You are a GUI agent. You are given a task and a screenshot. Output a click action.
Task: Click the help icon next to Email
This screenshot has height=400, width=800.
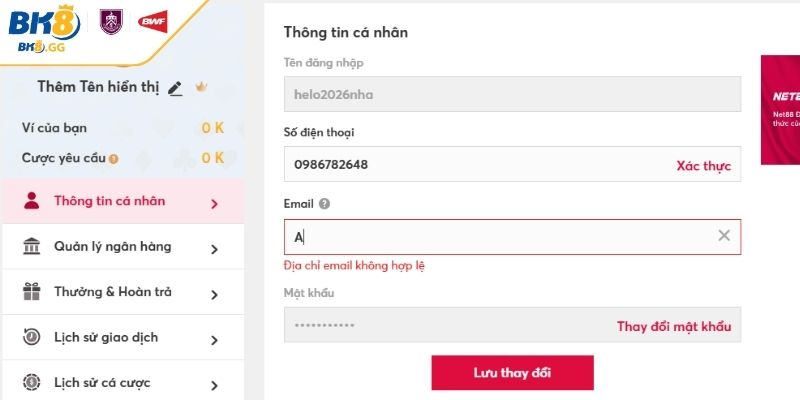tap(324, 204)
